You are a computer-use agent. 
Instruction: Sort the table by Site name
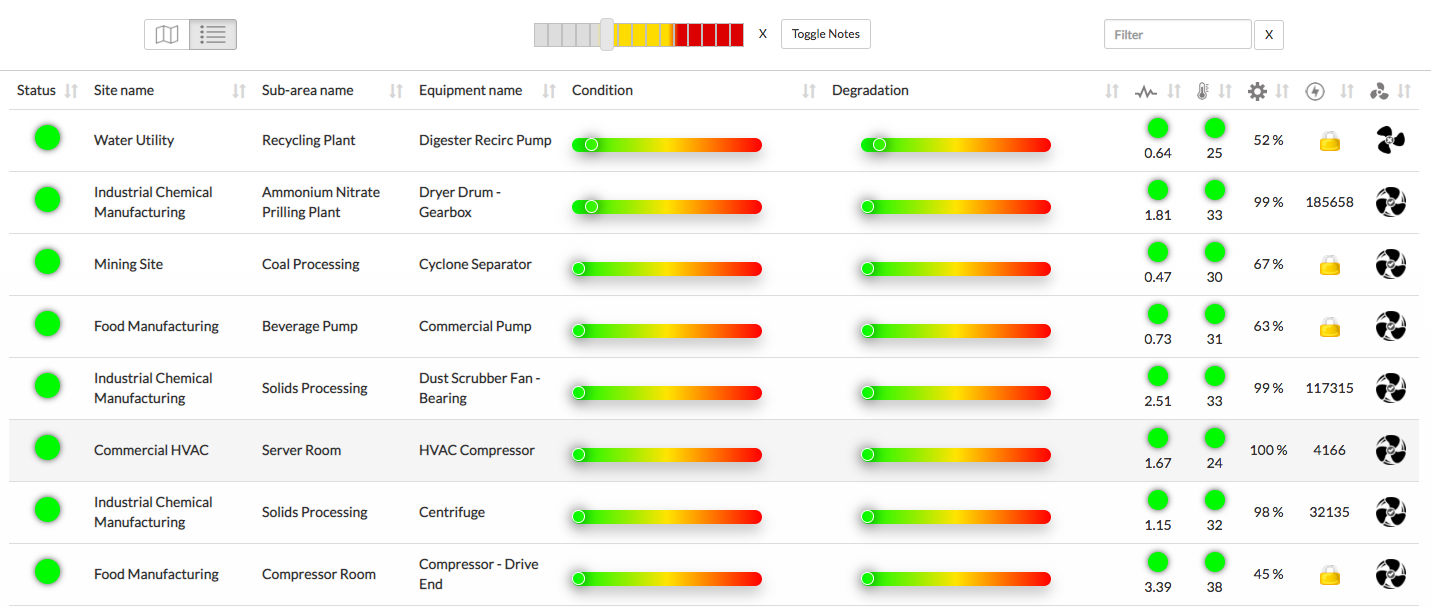[x=124, y=91]
